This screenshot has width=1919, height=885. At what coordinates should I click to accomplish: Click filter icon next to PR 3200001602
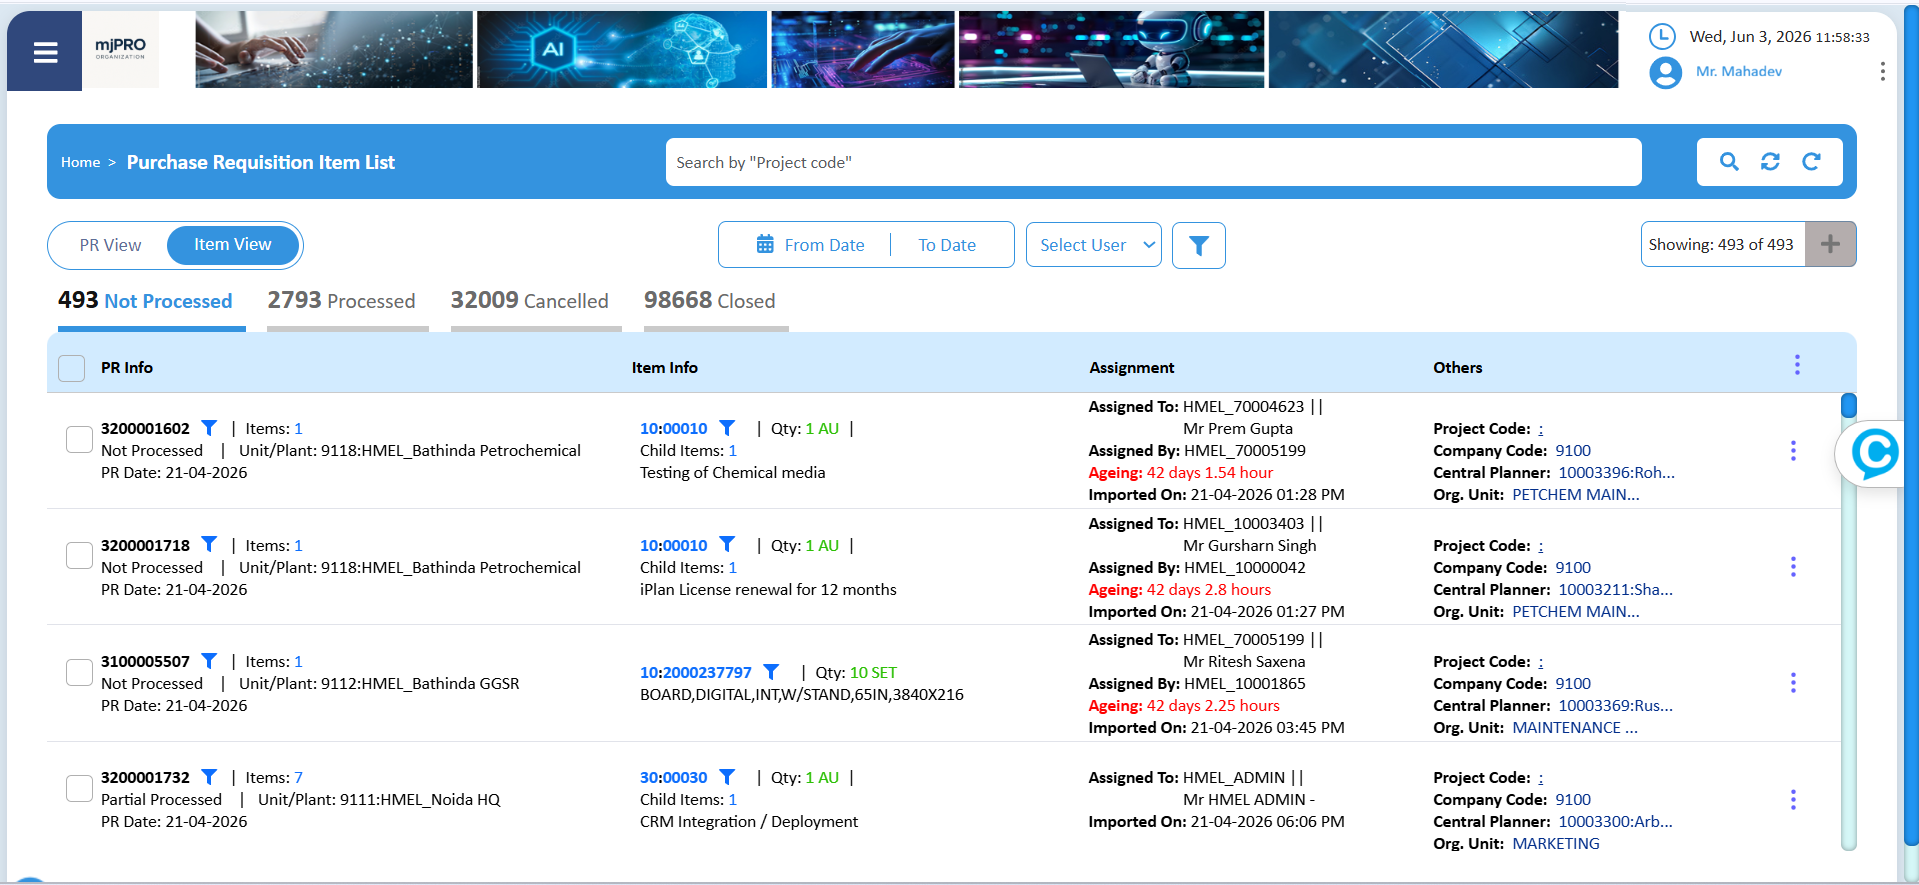(209, 428)
